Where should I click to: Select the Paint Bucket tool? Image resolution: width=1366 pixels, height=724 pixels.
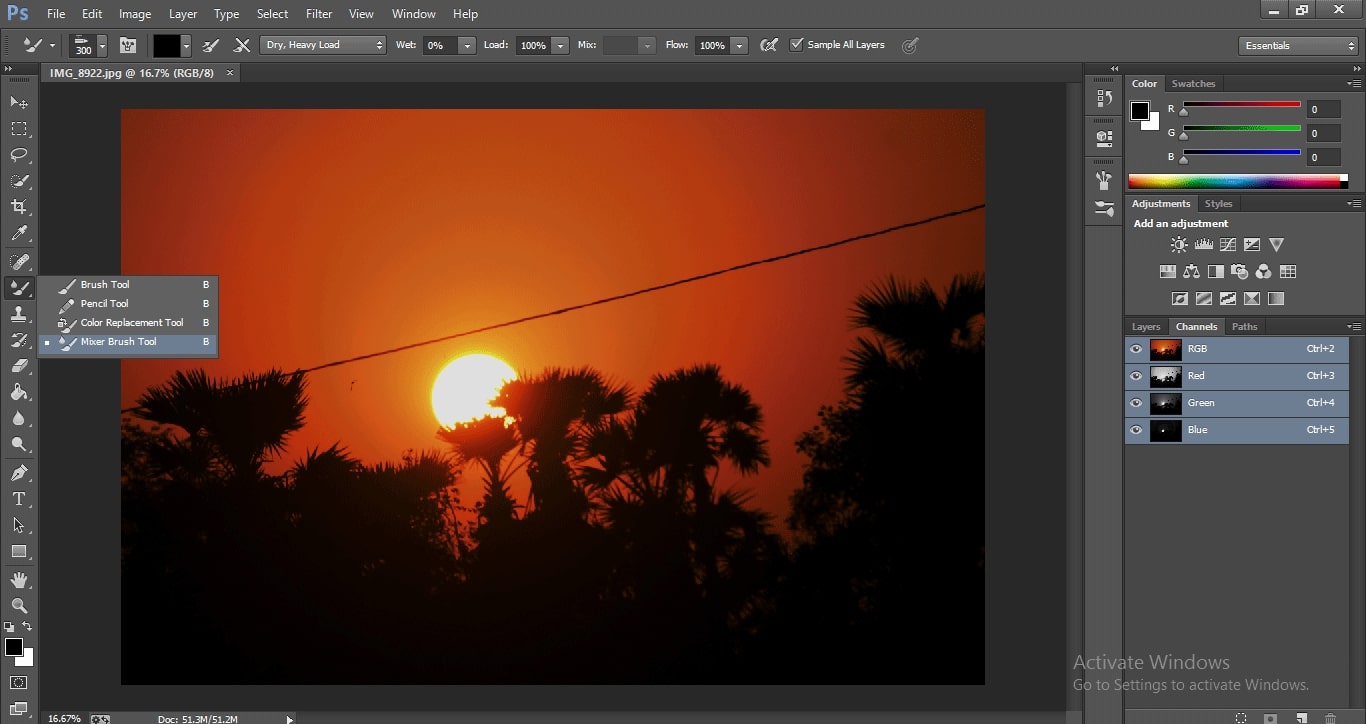tap(19, 392)
